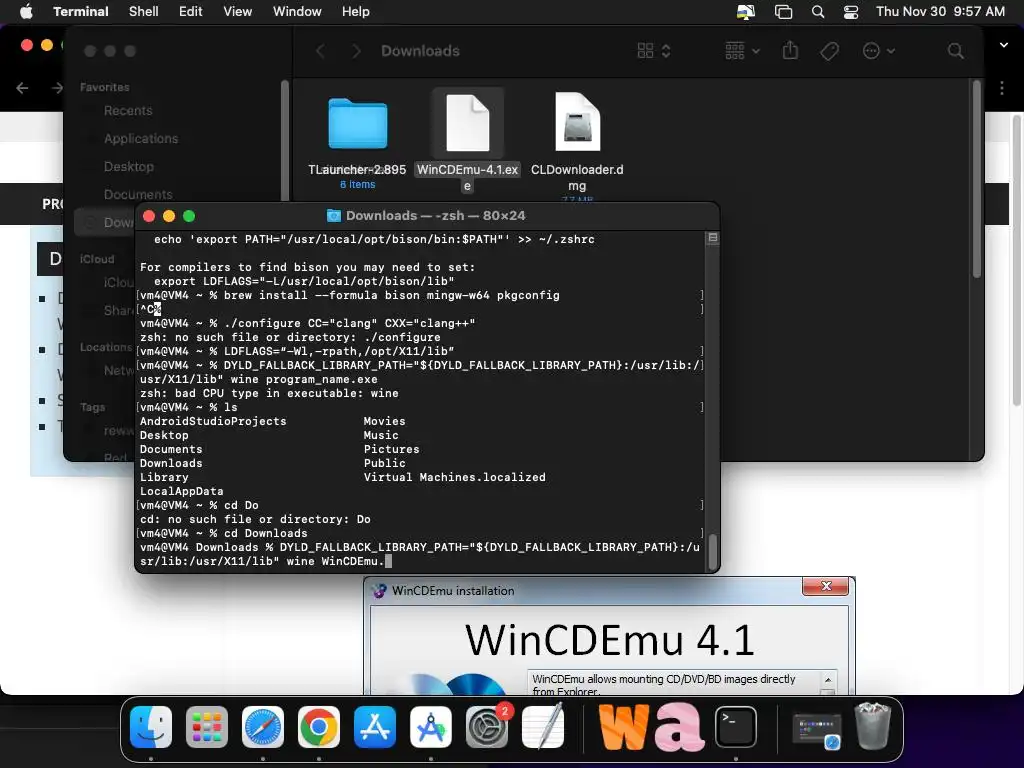Screen dimensions: 1024x768
Task: Open the Help menu
Action: tap(355, 11)
